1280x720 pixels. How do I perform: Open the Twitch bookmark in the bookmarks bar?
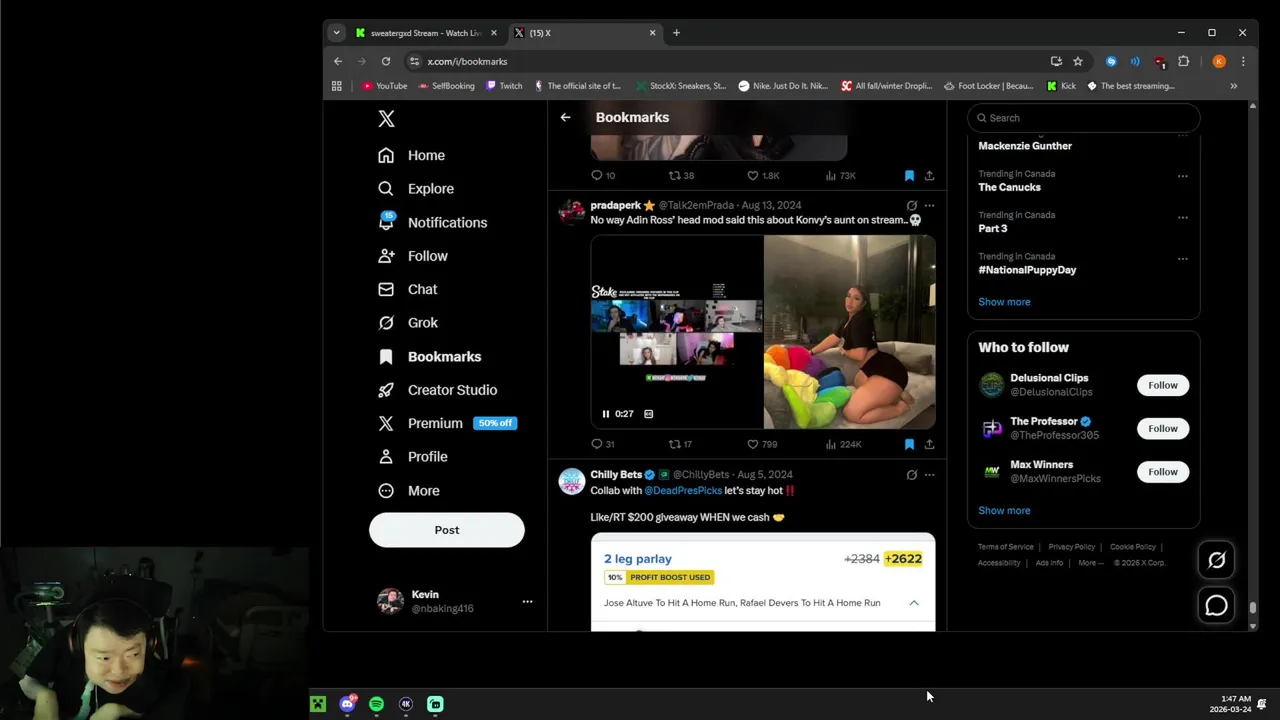click(x=504, y=86)
